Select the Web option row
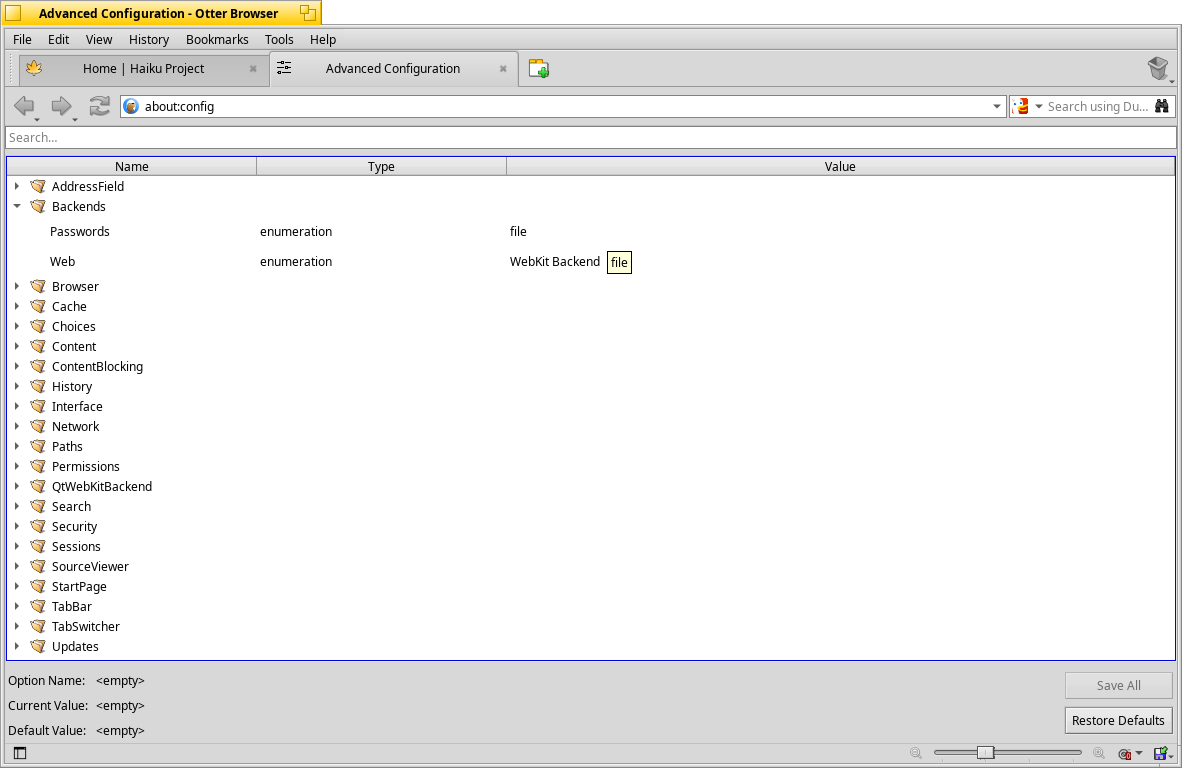The image size is (1182, 768). pyautogui.click(x=591, y=262)
